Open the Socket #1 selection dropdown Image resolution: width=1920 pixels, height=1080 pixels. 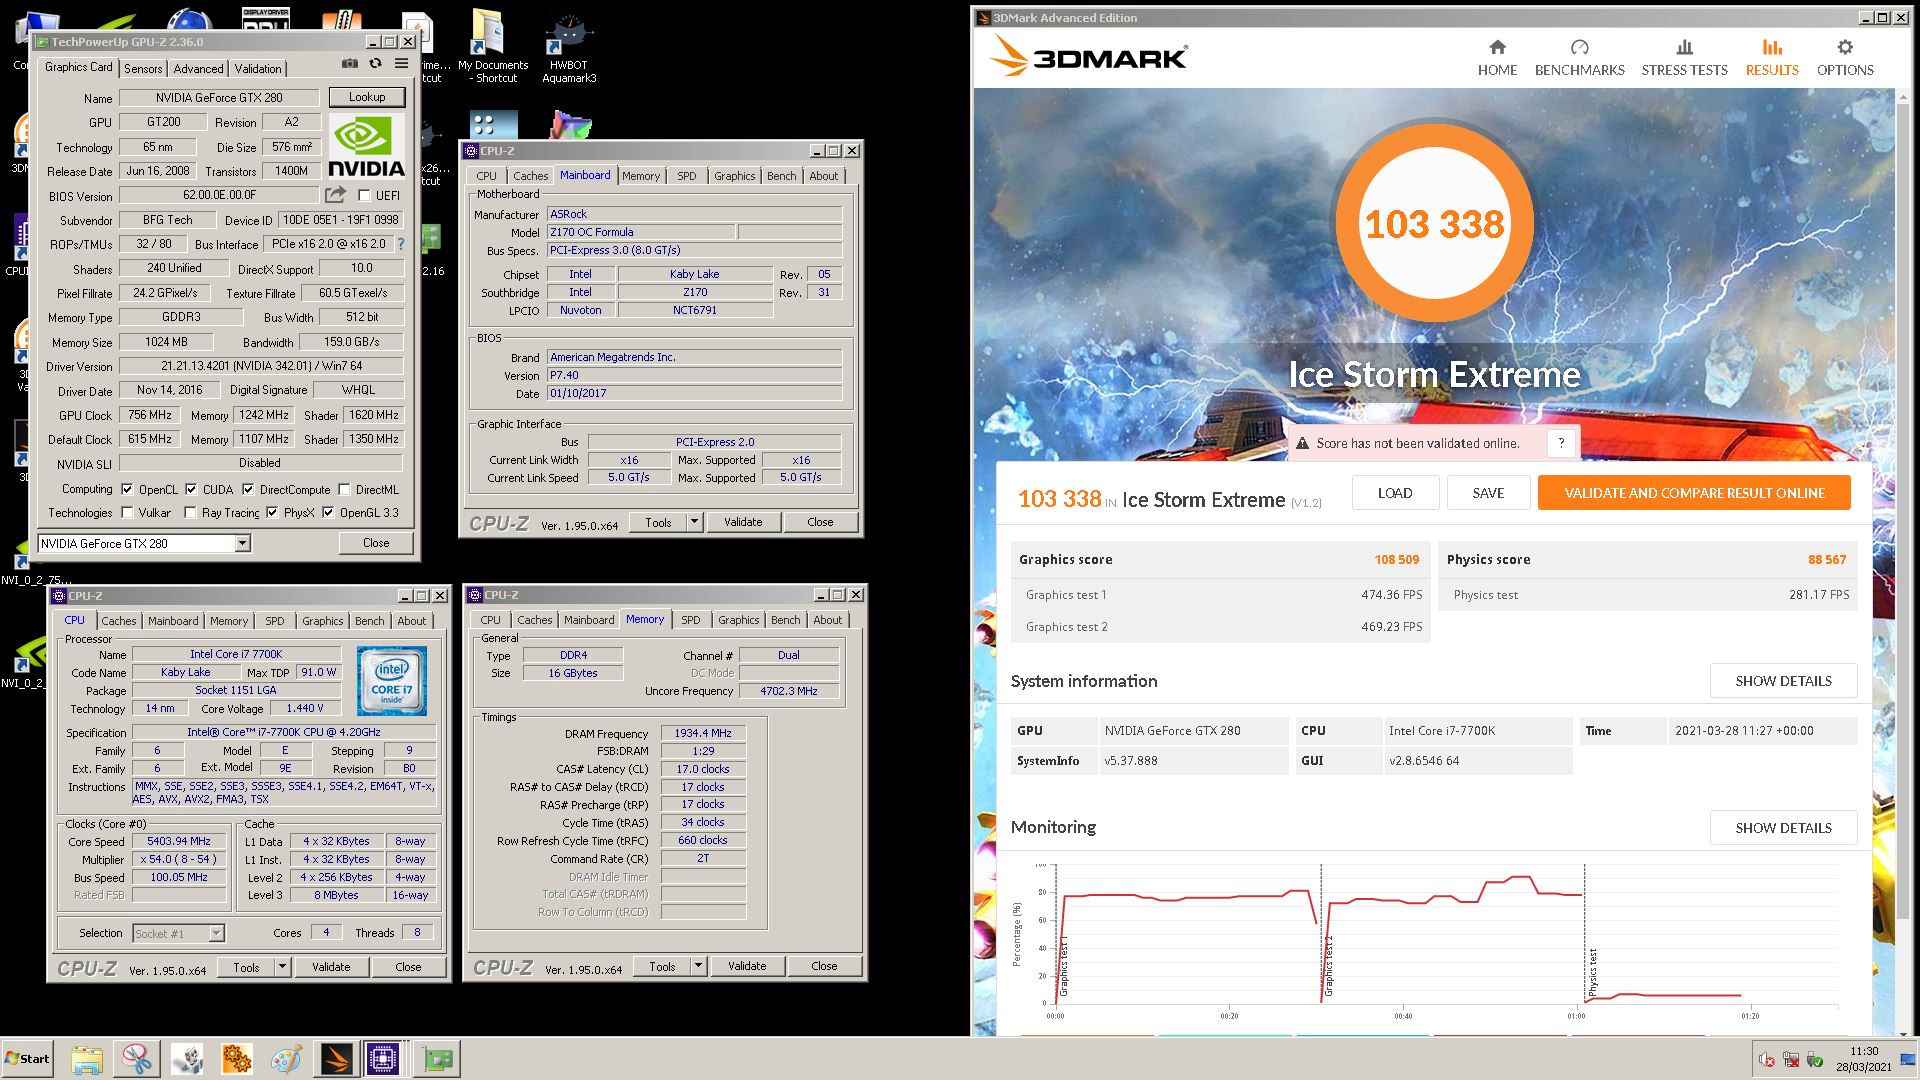coord(216,933)
